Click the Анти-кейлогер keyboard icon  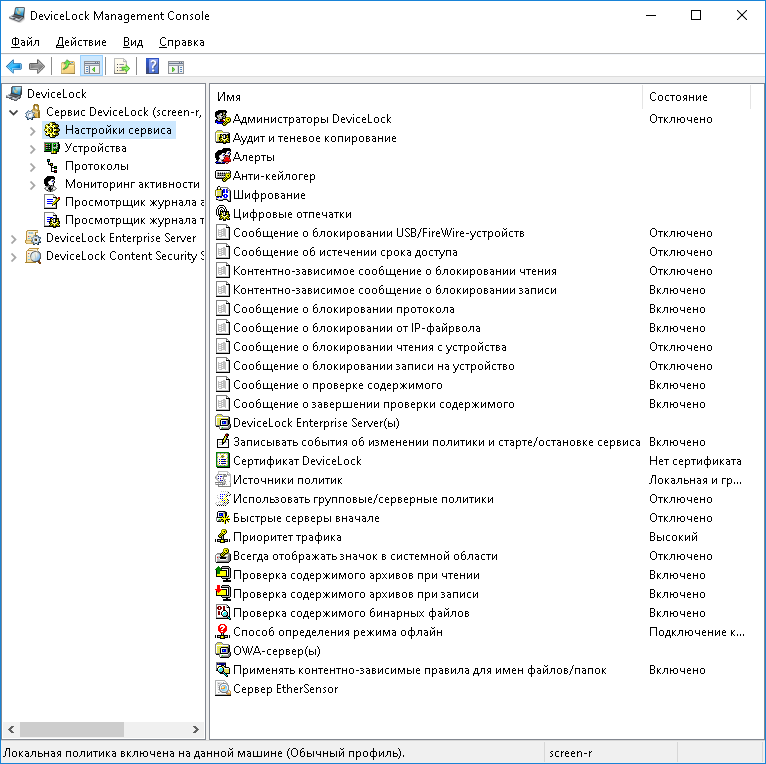pos(223,175)
